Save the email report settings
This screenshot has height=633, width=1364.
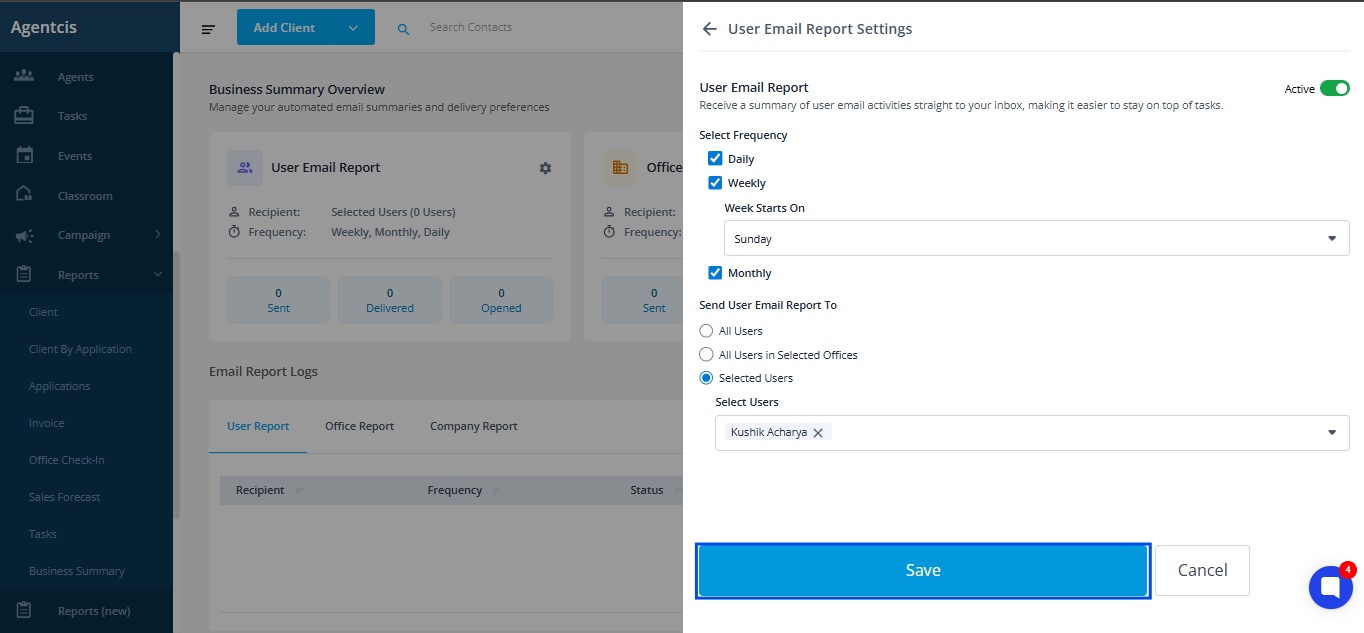pyautogui.click(x=922, y=570)
